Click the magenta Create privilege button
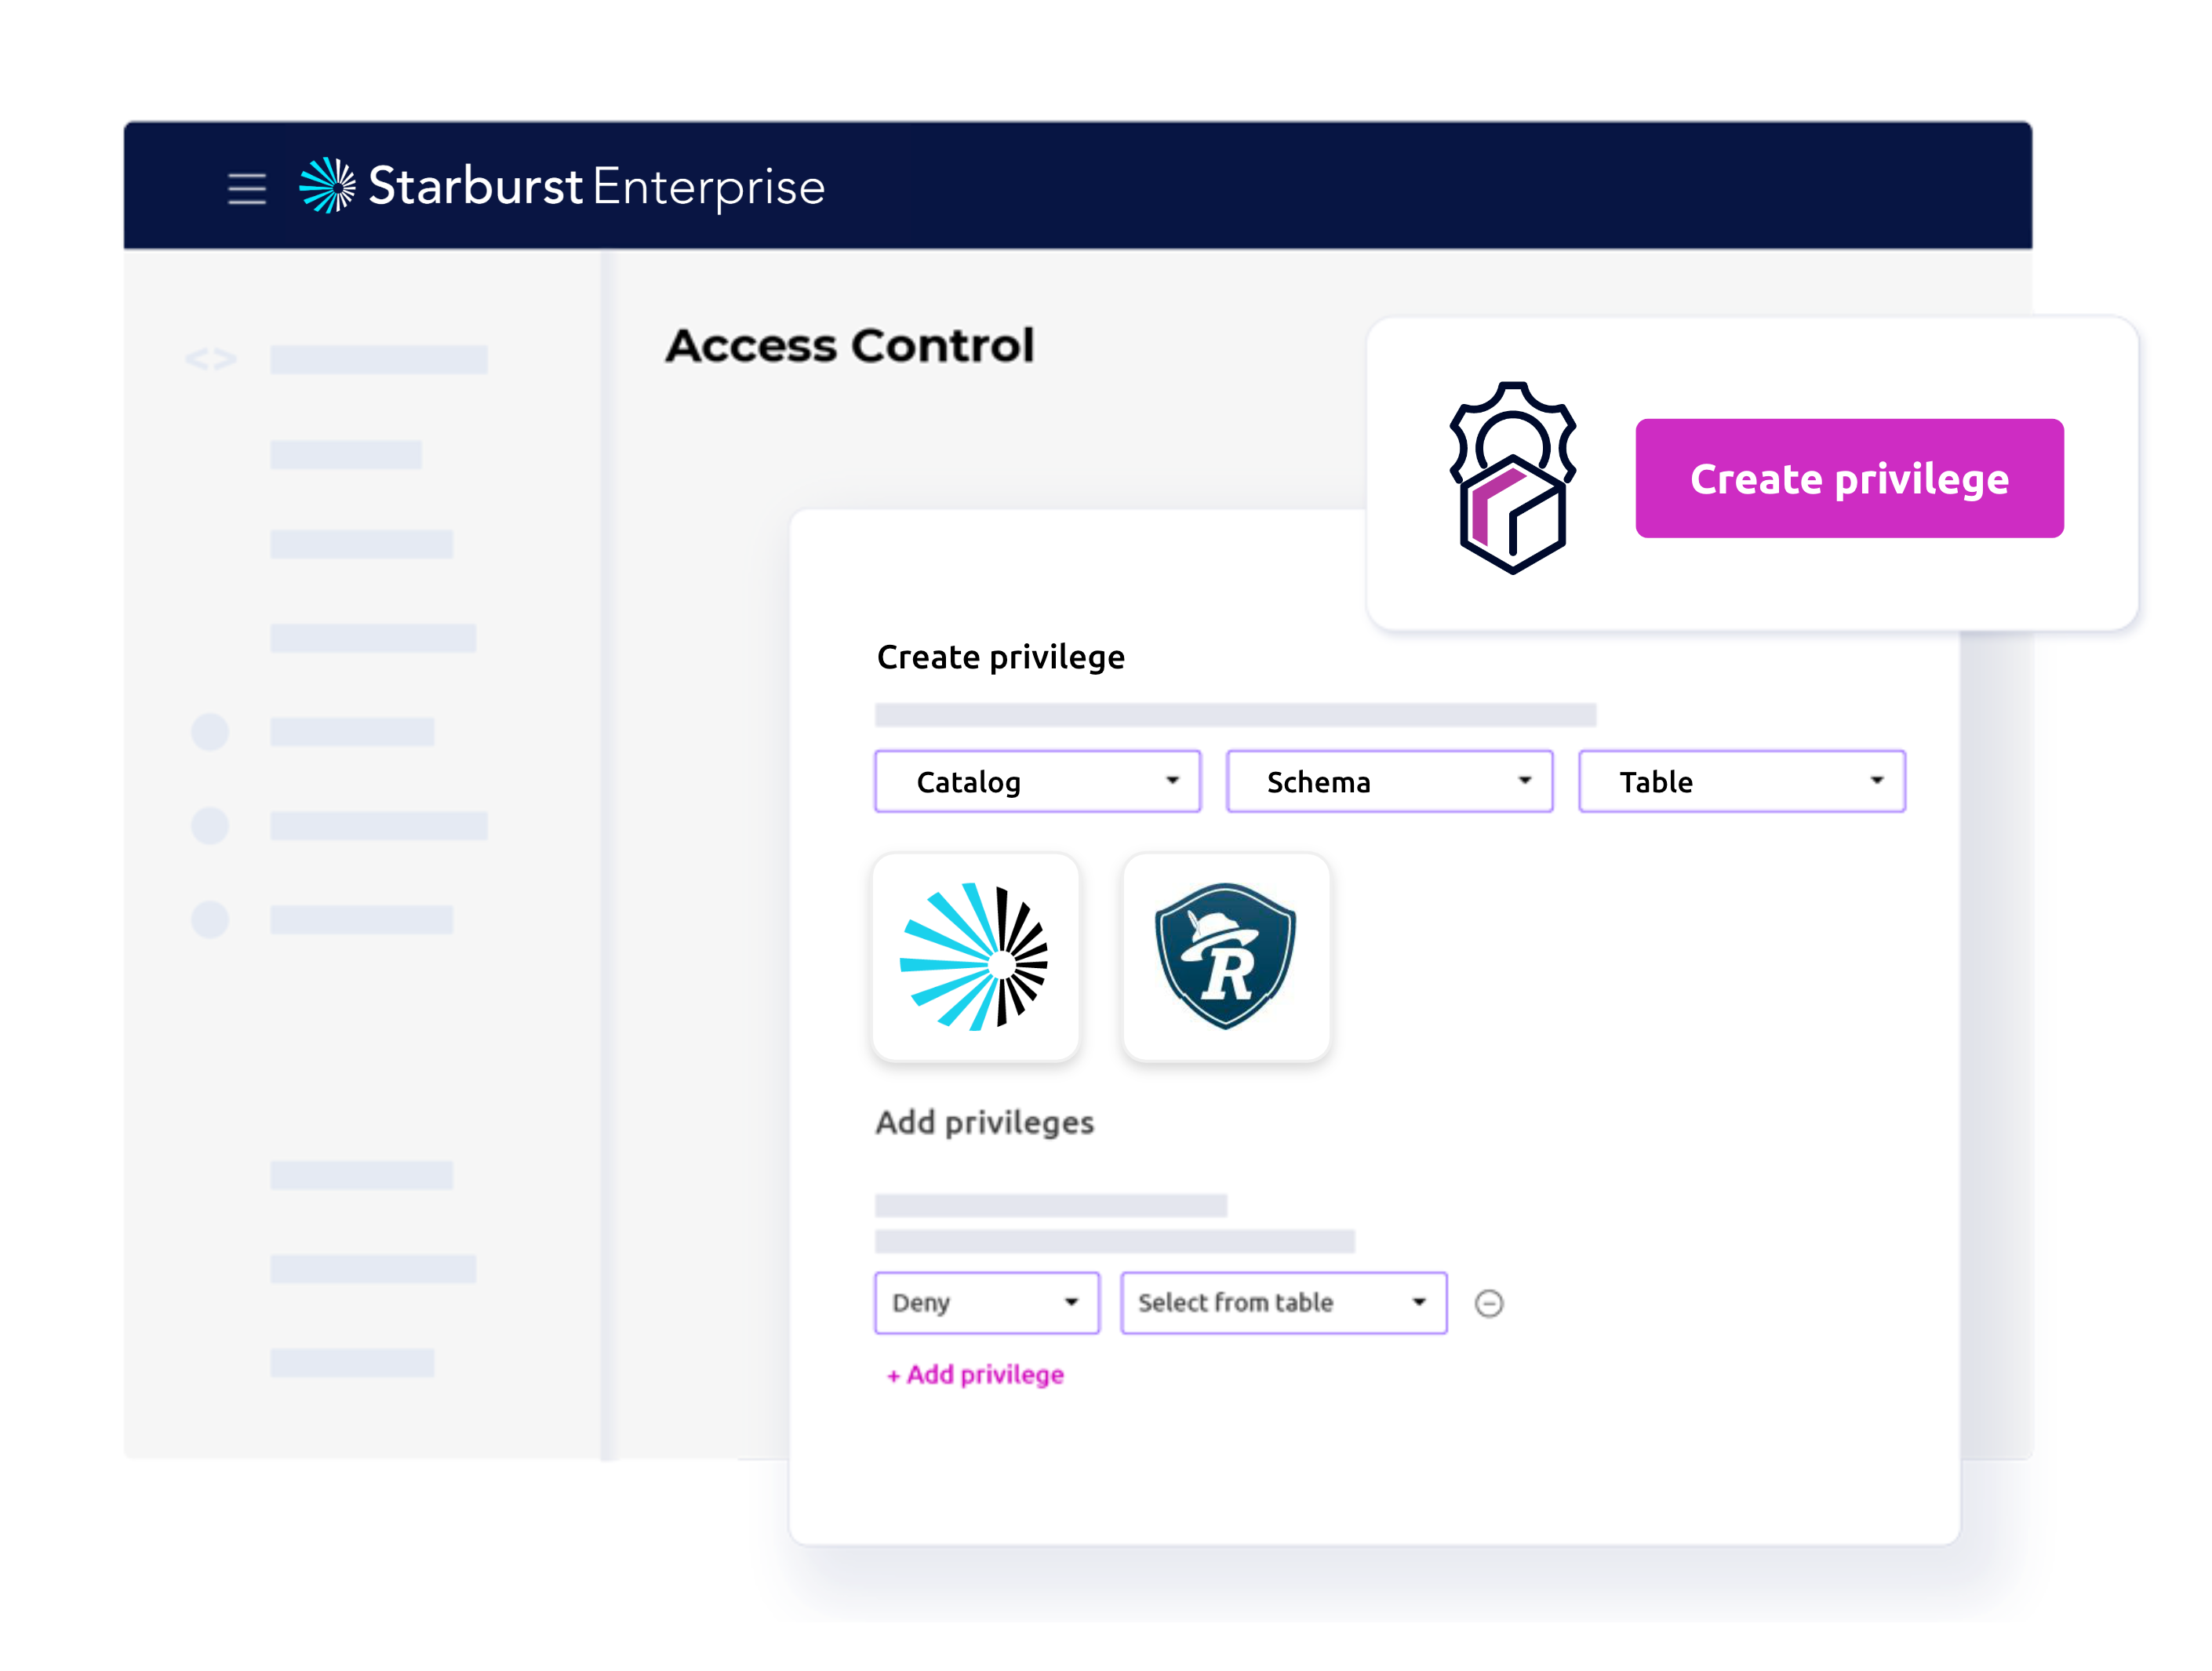Screen dimensions: 2212x1671 pos(1849,478)
